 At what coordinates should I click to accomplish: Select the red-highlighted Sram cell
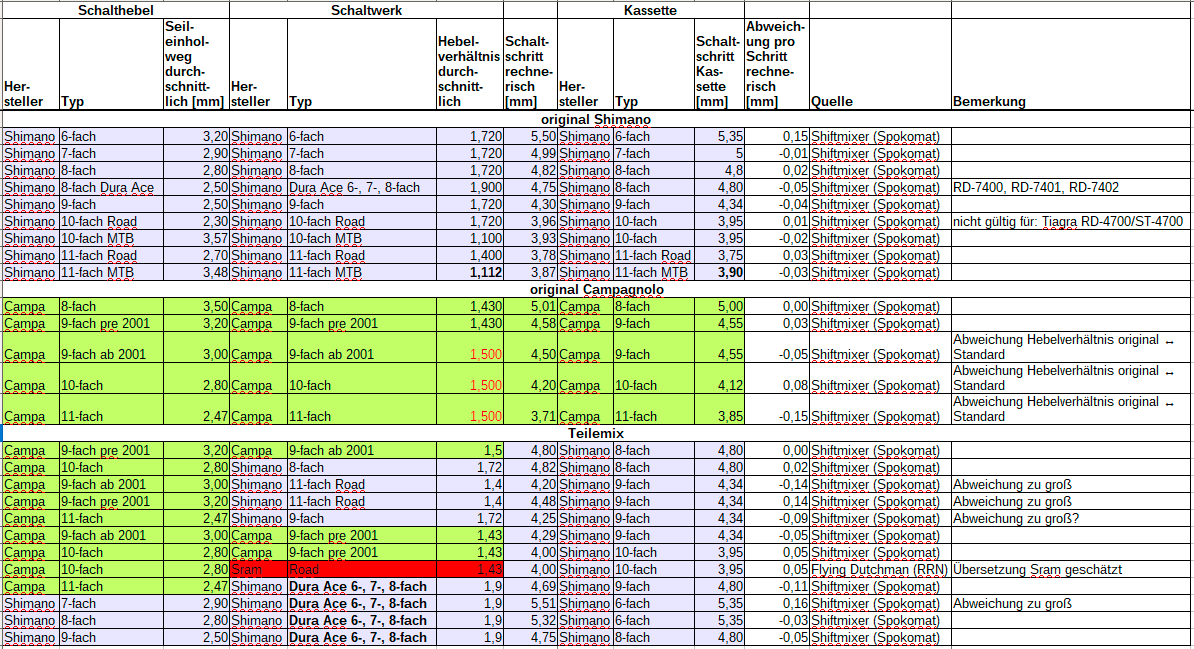tap(258, 569)
